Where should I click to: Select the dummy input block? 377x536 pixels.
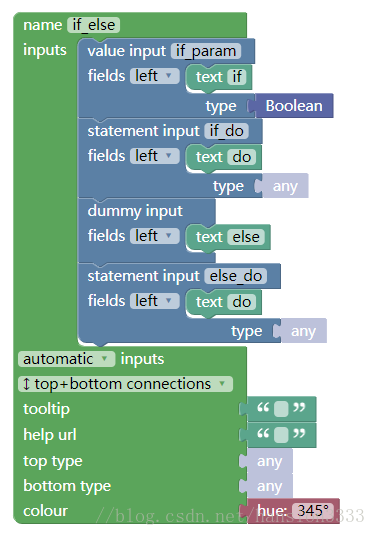pos(135,211)
